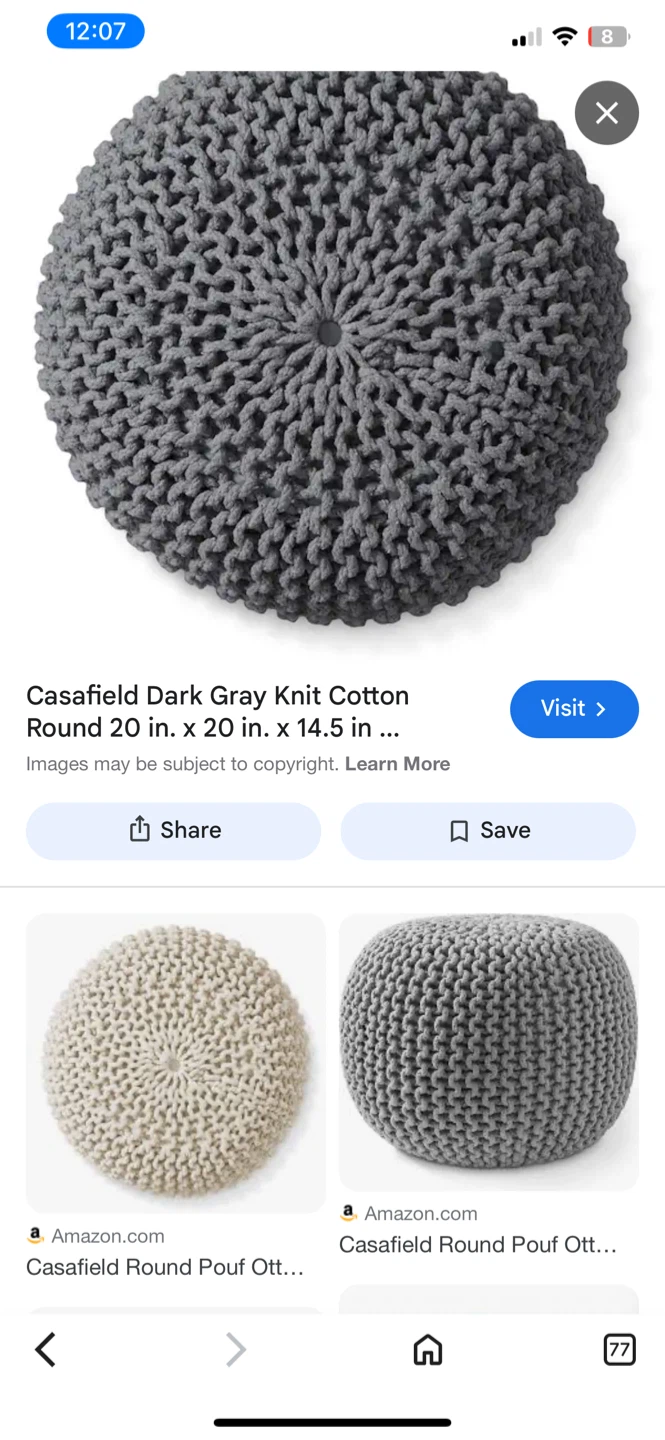Open the gray round pouf thumbnail
Image resolution: width=665 pixels, height=1440 pixels.
click(489, 1052)
